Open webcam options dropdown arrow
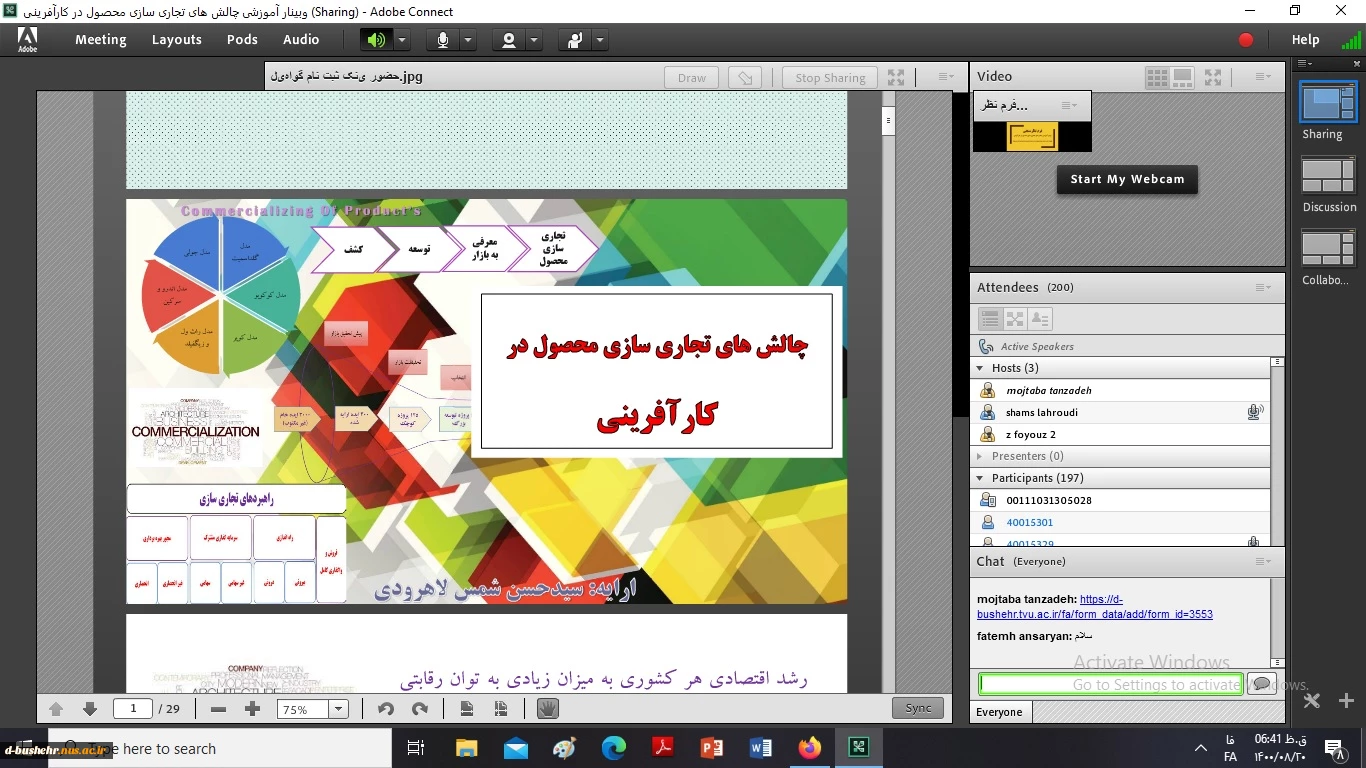Viewport: 1366px width, 768px height. (534, 40)
